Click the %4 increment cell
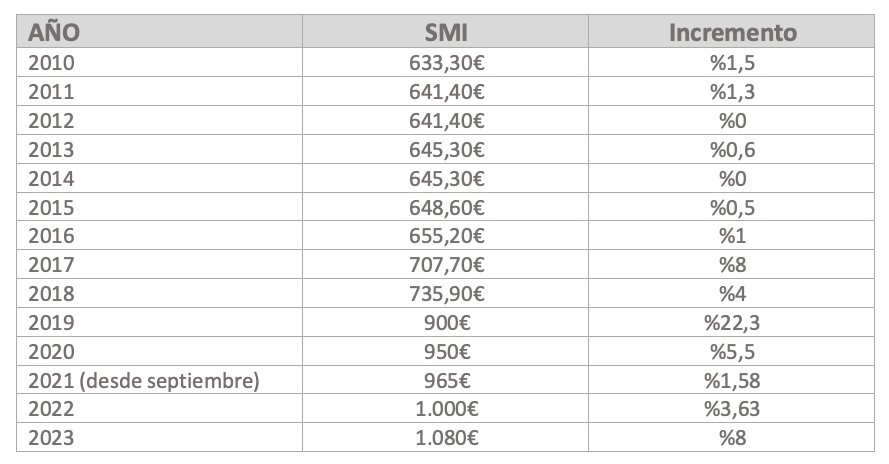This screenshot has width=889, height=464. click(x=732, y=293)
